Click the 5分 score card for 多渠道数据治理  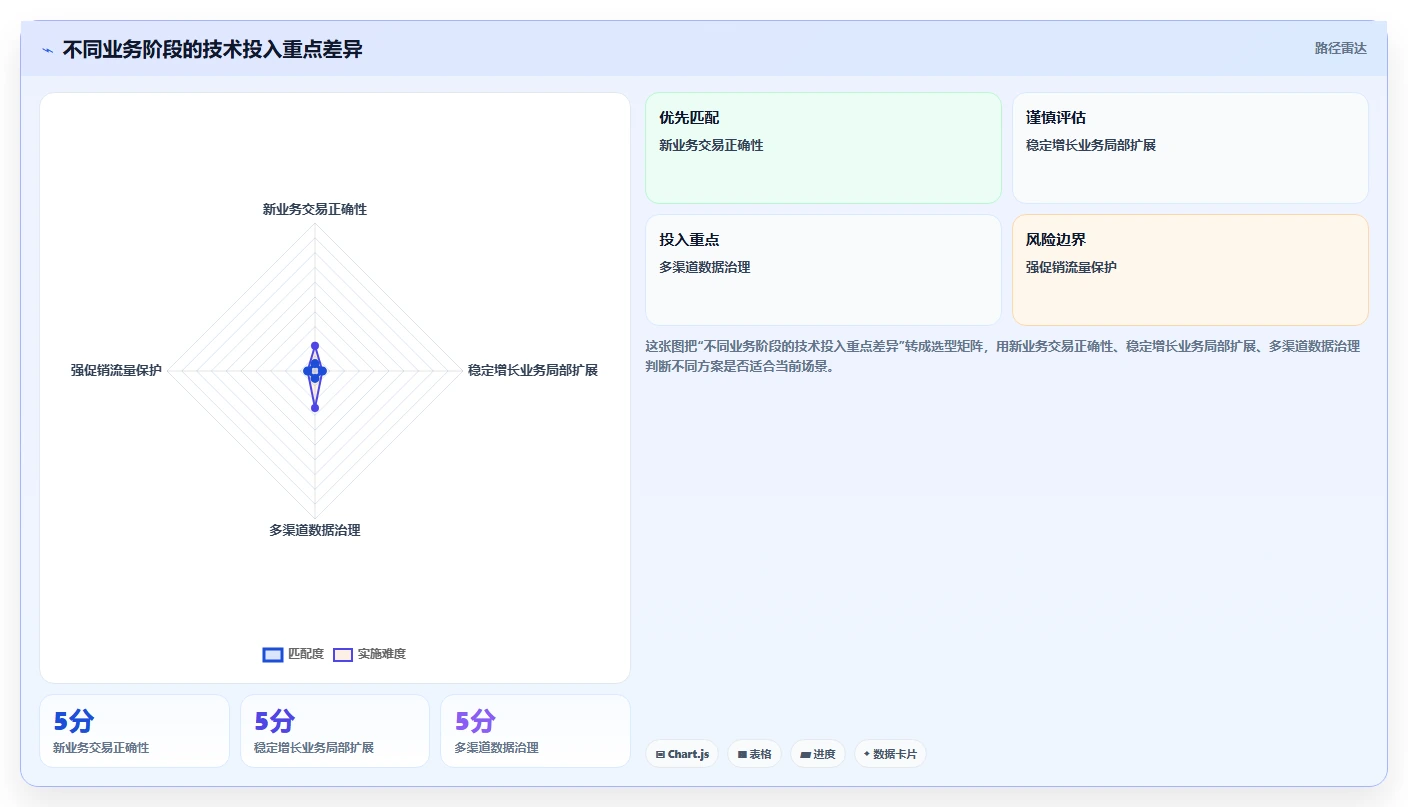coord(535,731)
